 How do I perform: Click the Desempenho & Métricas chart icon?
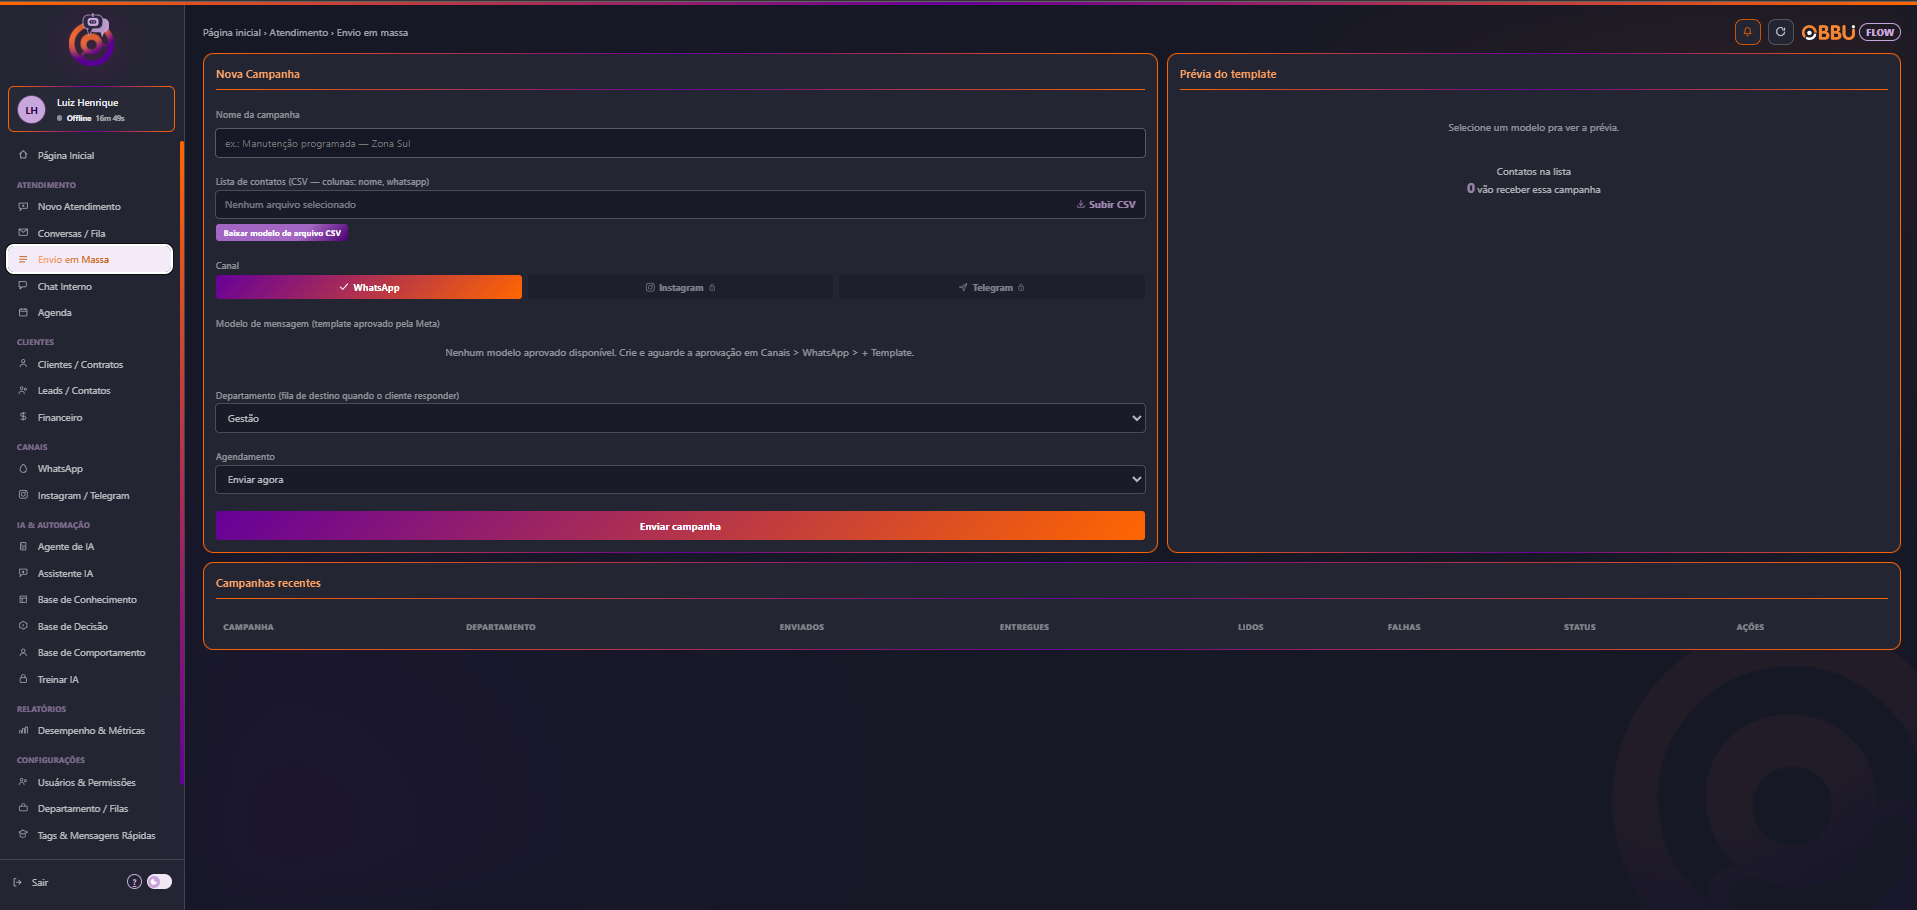[23, 731]
